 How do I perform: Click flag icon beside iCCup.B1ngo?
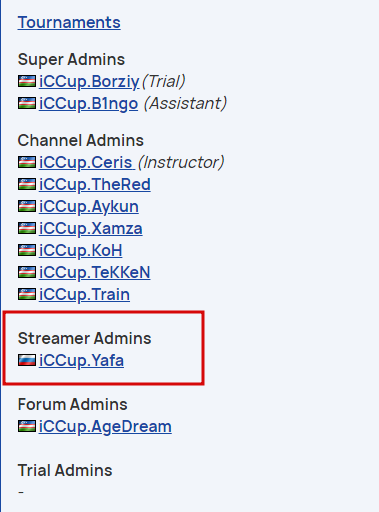coord(27,103)
